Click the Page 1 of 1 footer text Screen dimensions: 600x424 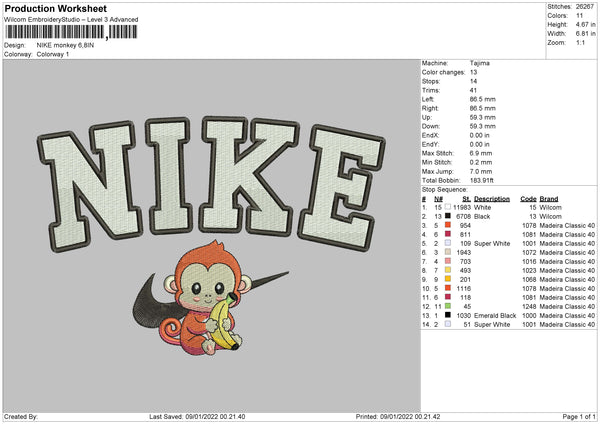tap(575, 415)
